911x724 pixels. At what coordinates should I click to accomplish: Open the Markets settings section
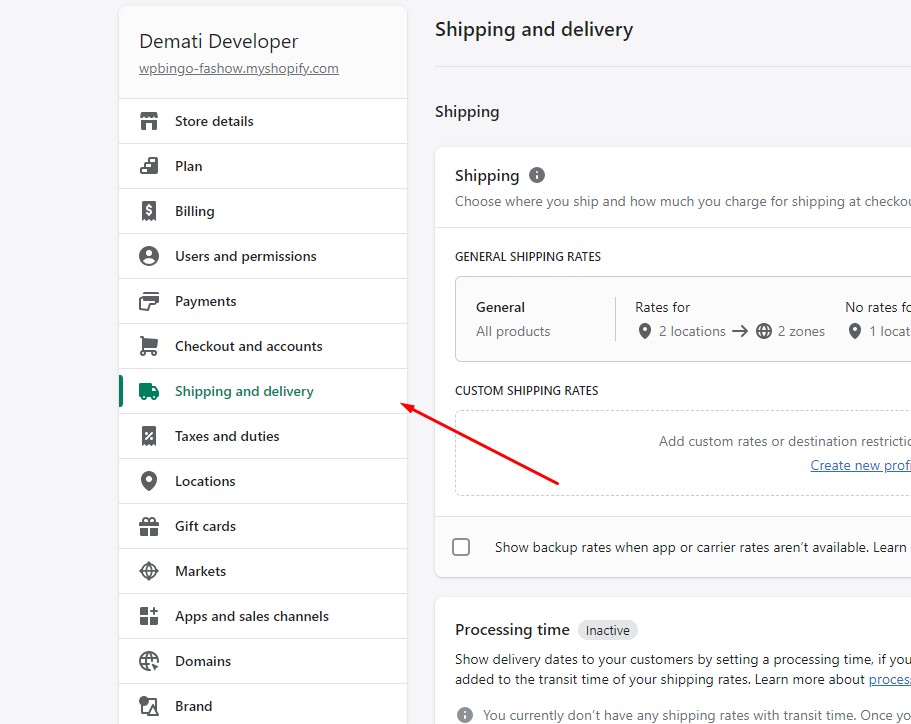pos(200,571)
